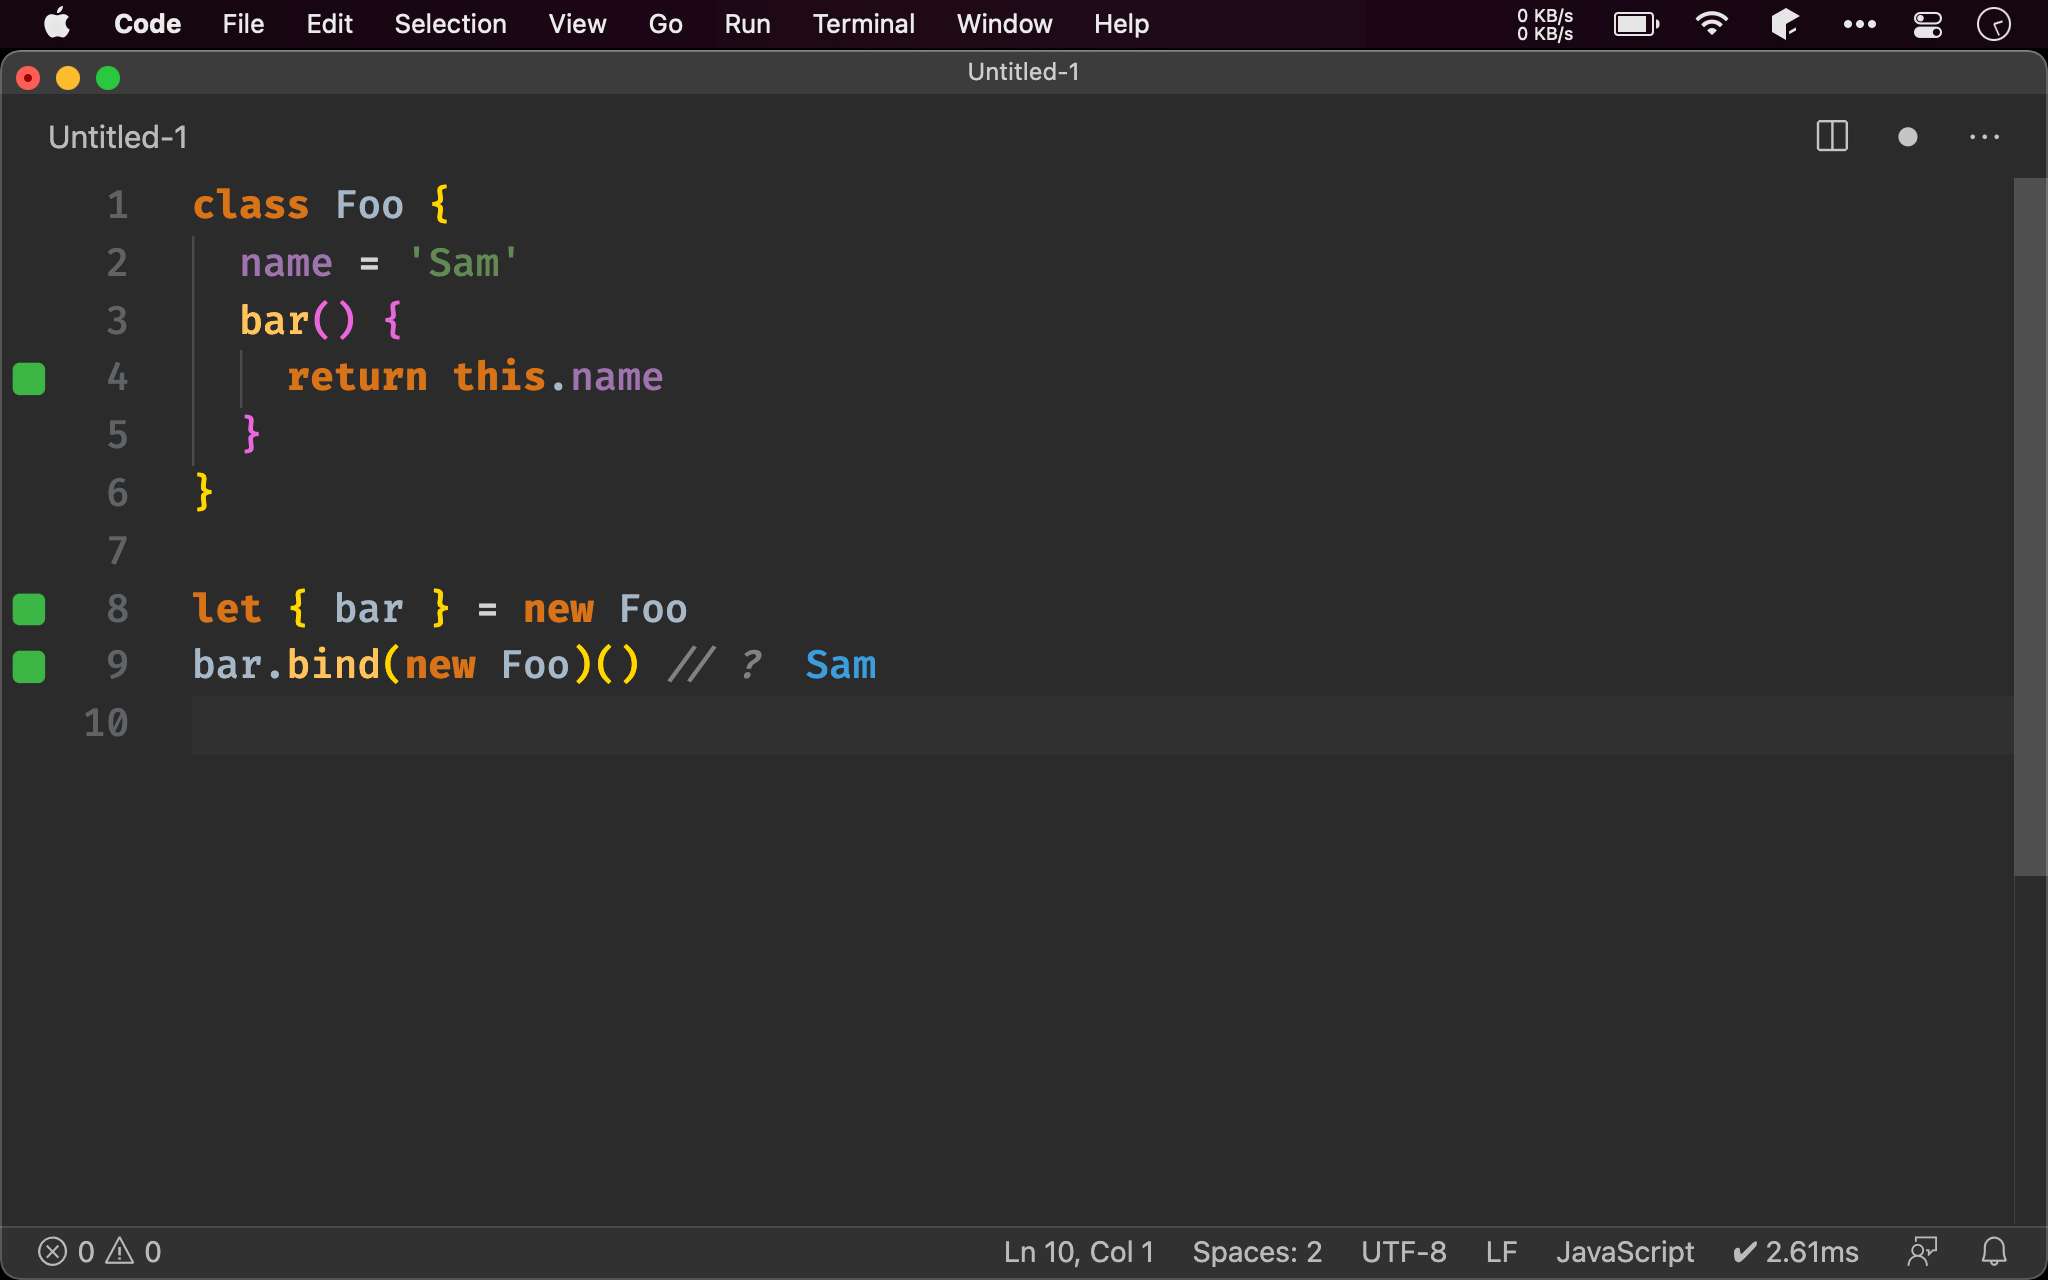Click the vertical scrollbar in the editor

click(x=2029, y=526)
